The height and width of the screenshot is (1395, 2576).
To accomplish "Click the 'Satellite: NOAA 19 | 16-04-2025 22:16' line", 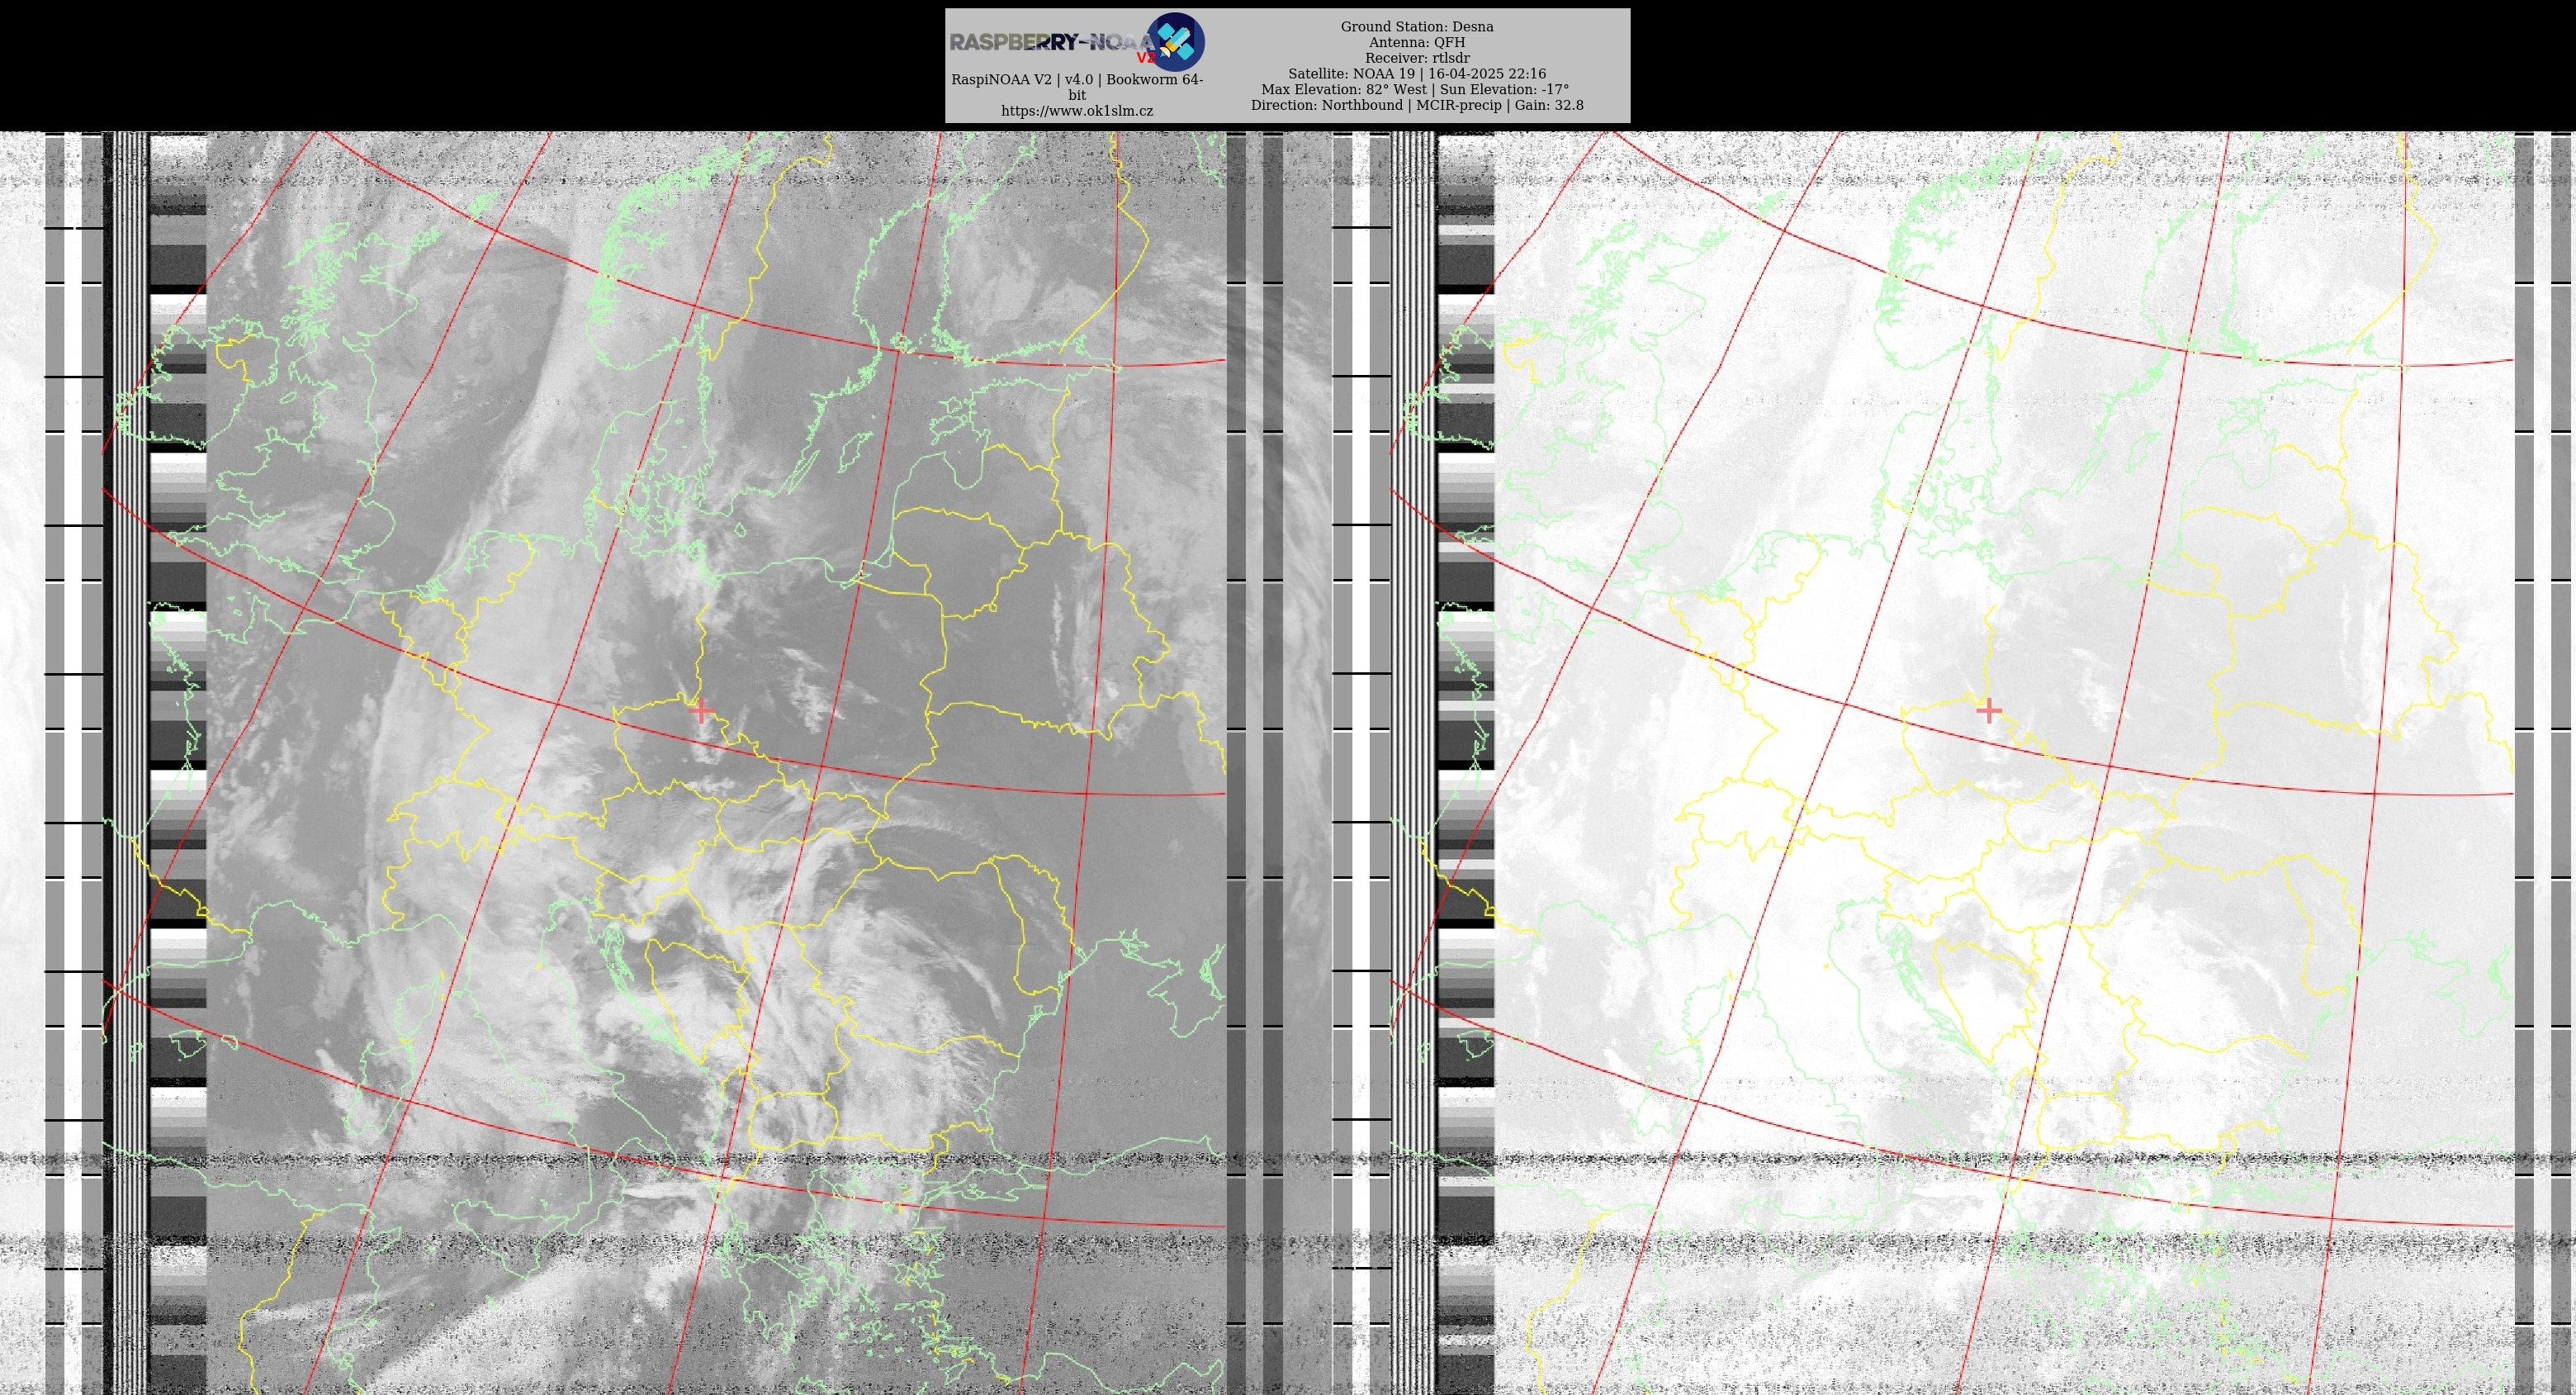I will [x=1417, y=74].
